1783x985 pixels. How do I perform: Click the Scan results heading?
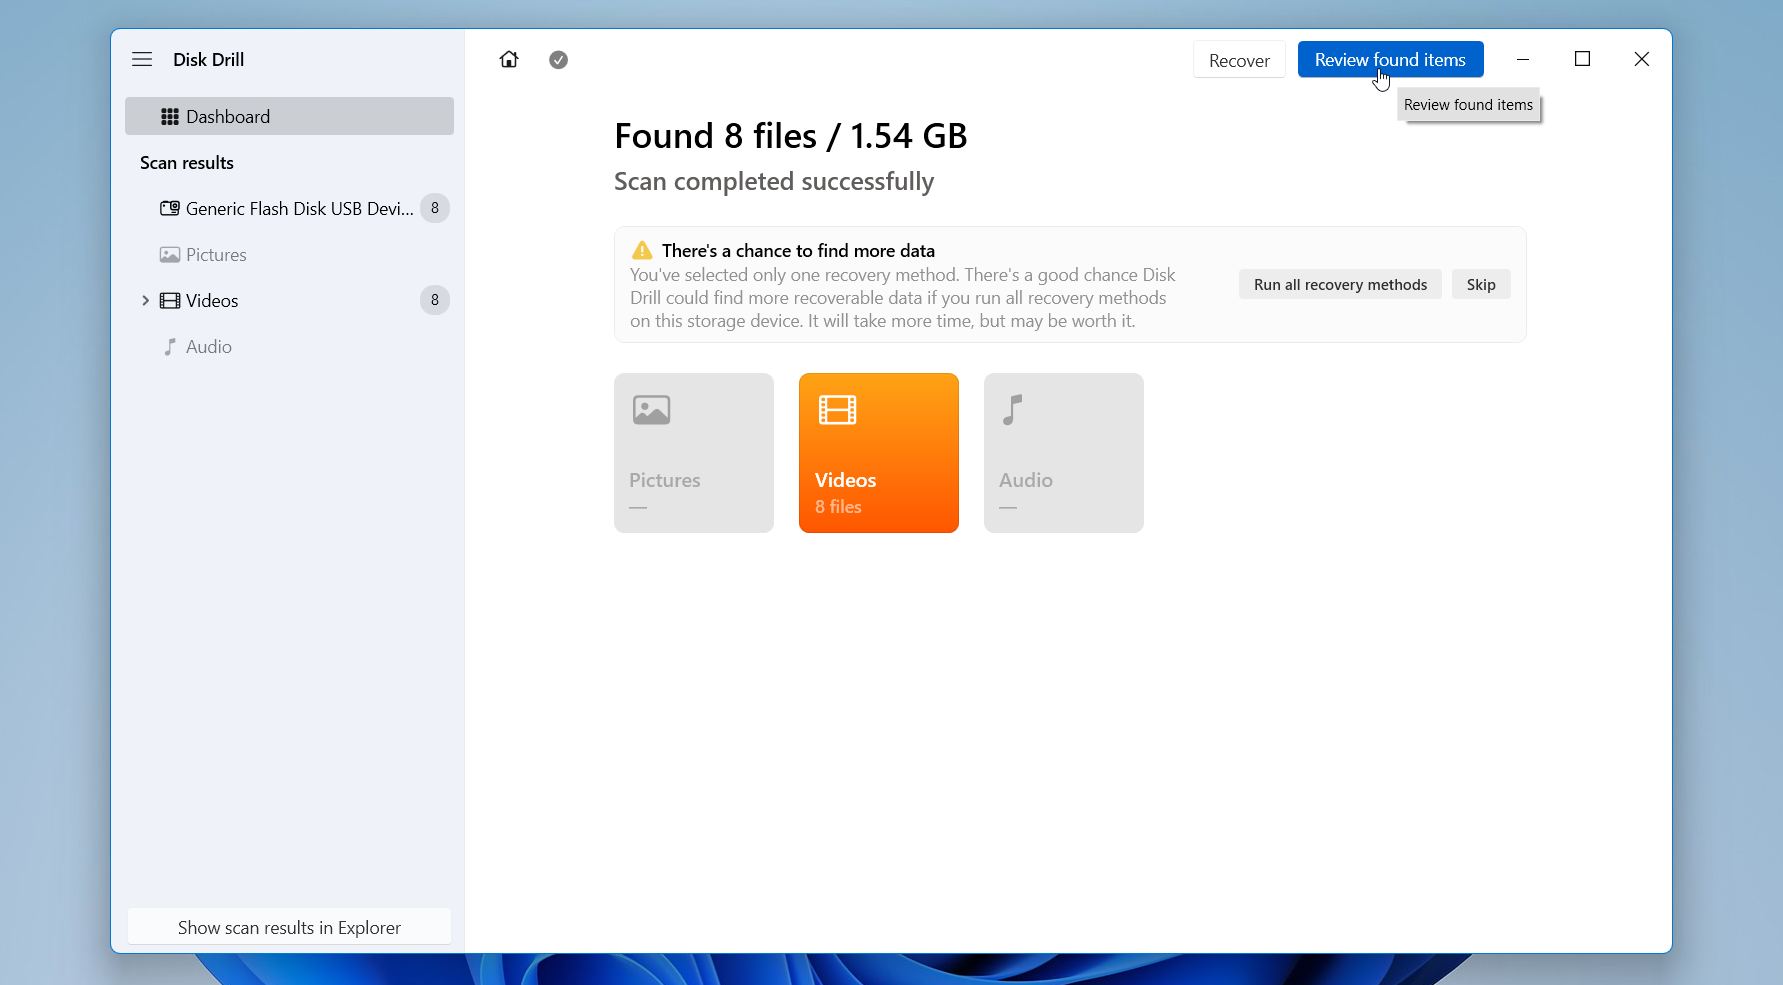(187, 162)
